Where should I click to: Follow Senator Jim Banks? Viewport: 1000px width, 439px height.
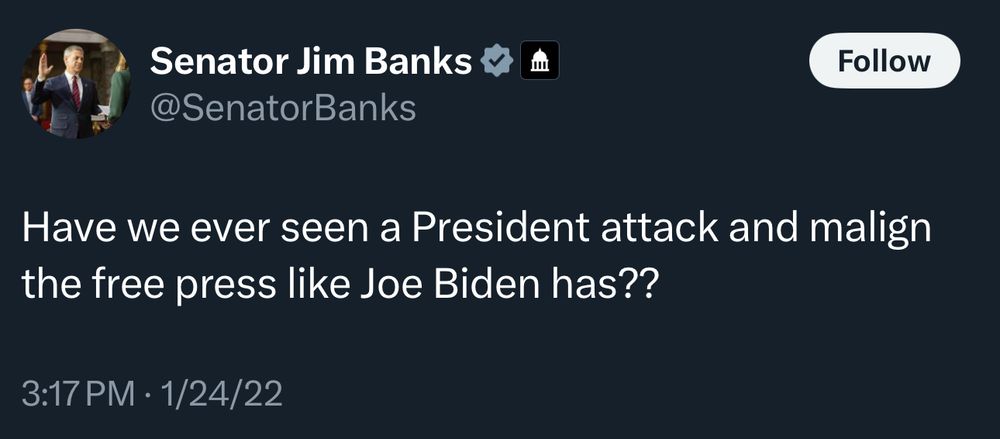pyautogui.click(x=884, y=61)
